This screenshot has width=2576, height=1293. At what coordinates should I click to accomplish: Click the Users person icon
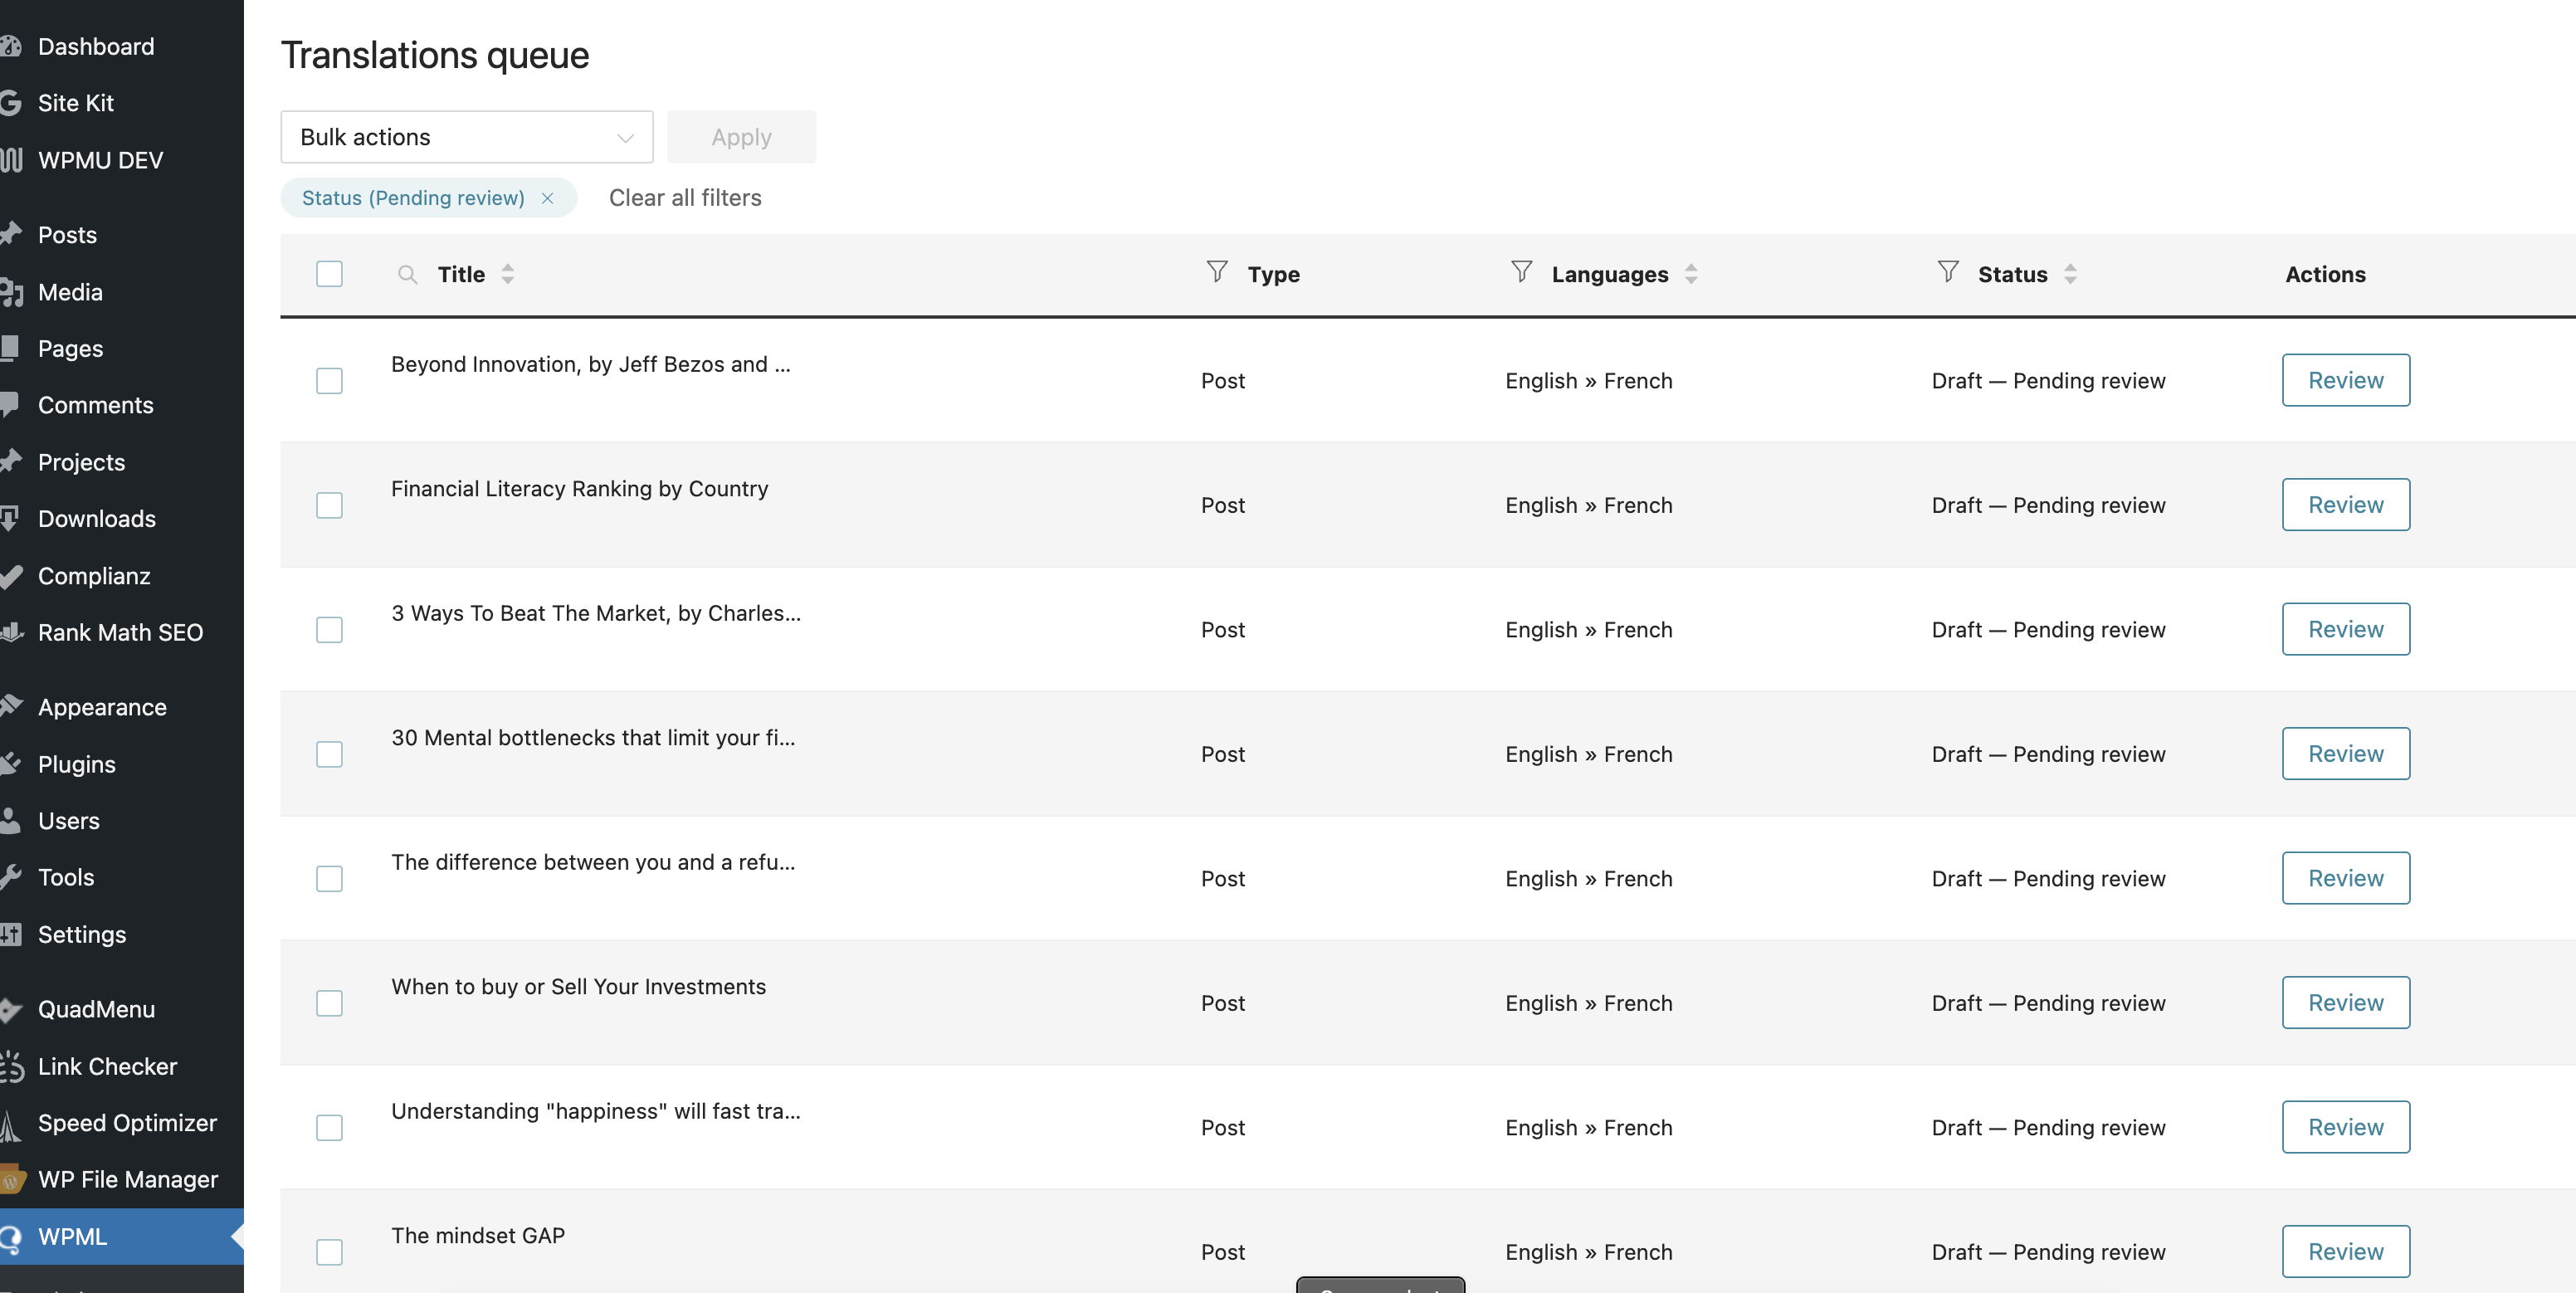pyautogui.click(x=10, y=820)
